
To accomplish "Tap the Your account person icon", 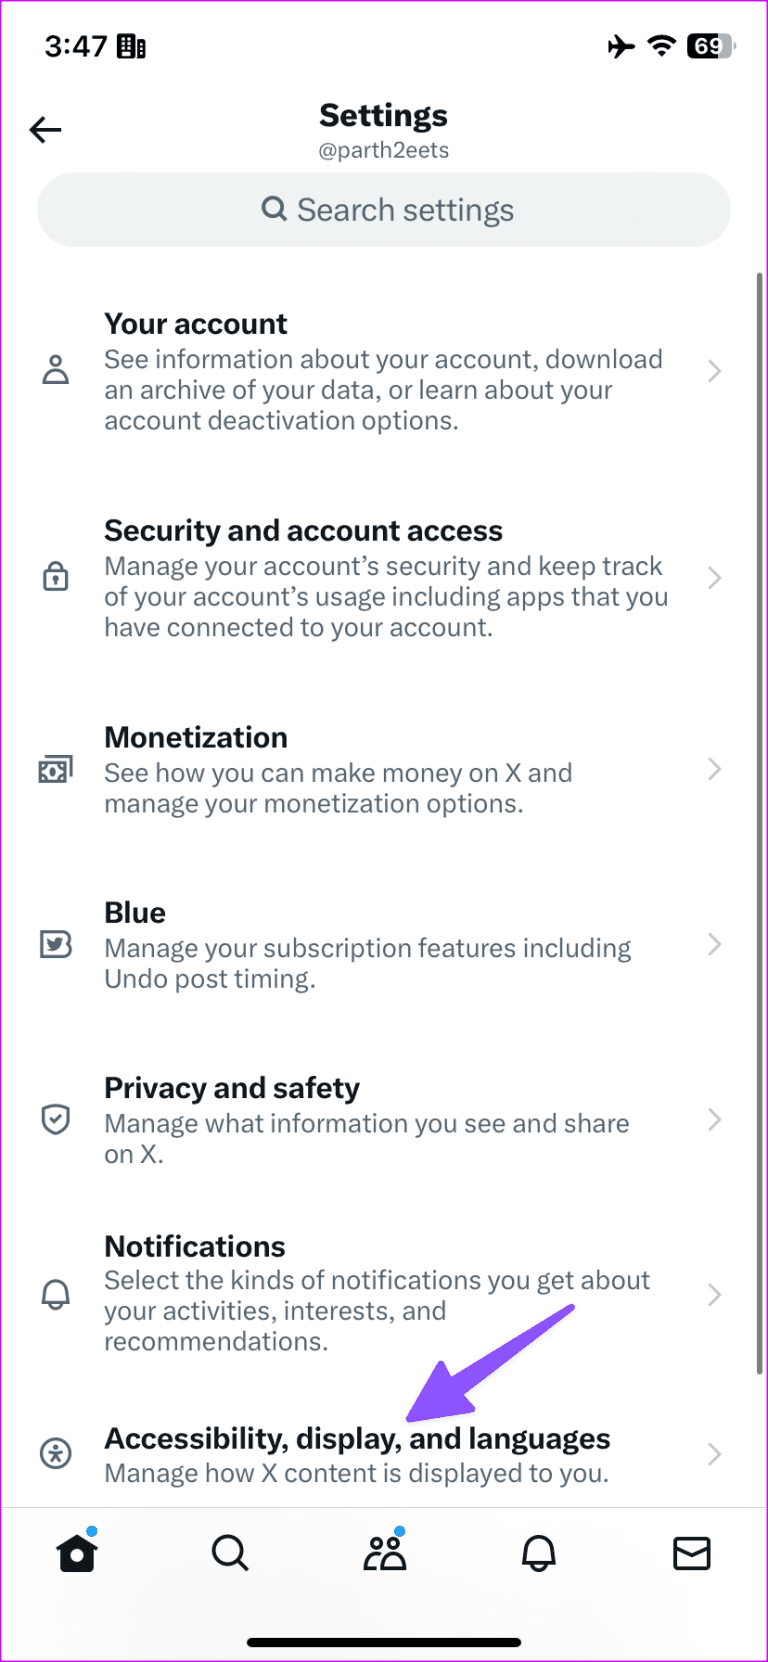I will pyautogui.click(x=56, y=370).
